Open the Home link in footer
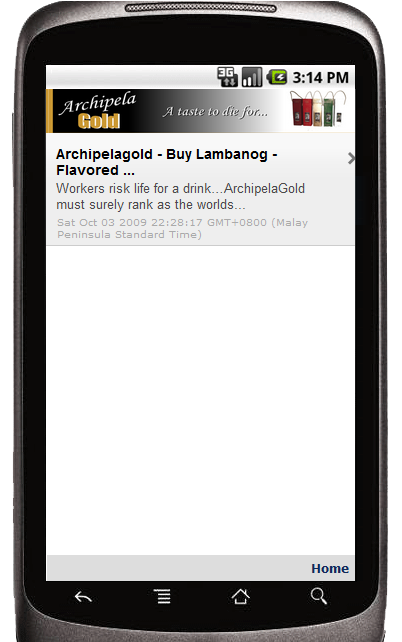Screen dimensions: 402x642 click(330, 568)
